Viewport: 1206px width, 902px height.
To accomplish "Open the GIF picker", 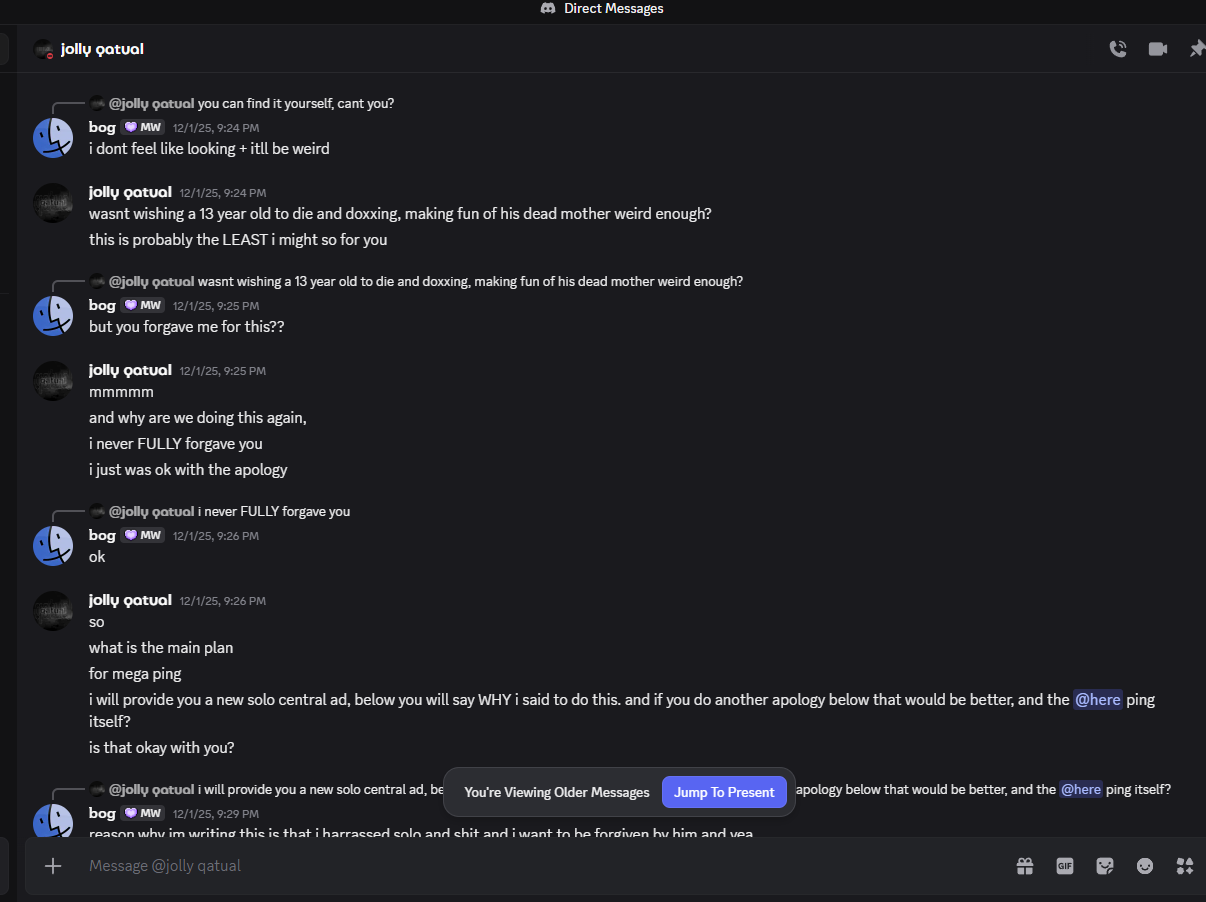I will tap(1065, 866).
